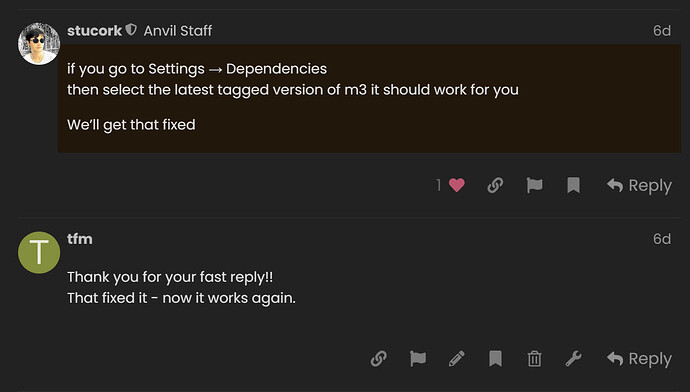Copy link to stucork's post
This screenshot has height=392, width=690.
point(495,185)
